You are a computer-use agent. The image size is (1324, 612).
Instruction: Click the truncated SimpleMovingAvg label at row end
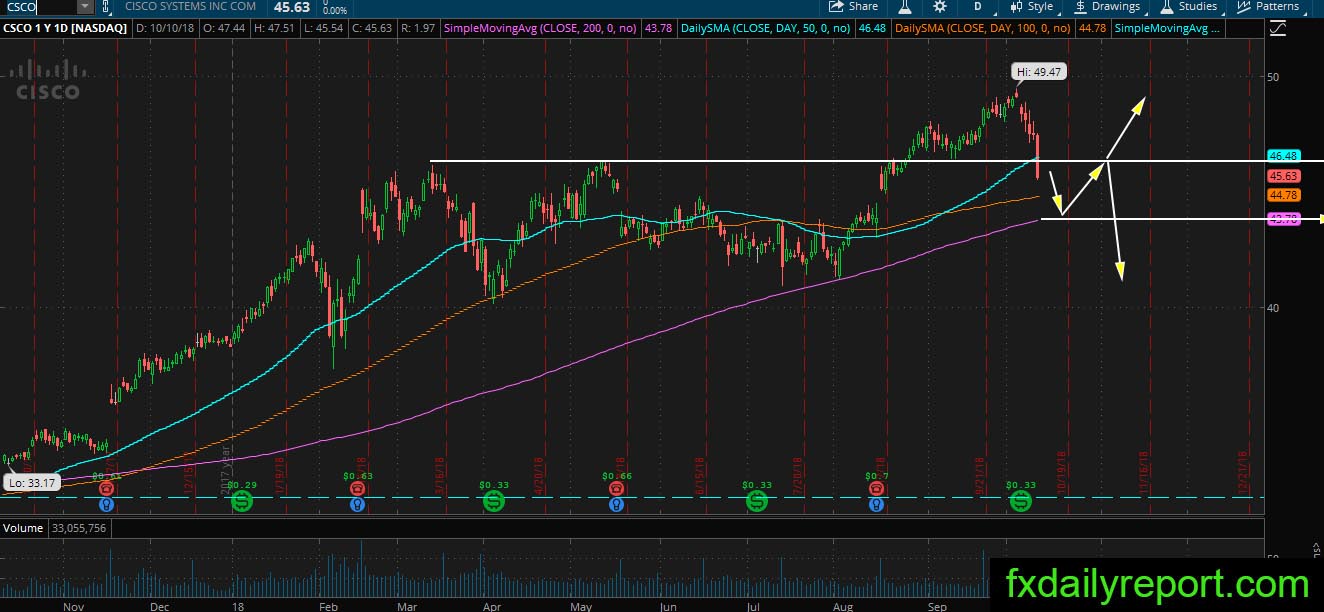[1168, 28]
